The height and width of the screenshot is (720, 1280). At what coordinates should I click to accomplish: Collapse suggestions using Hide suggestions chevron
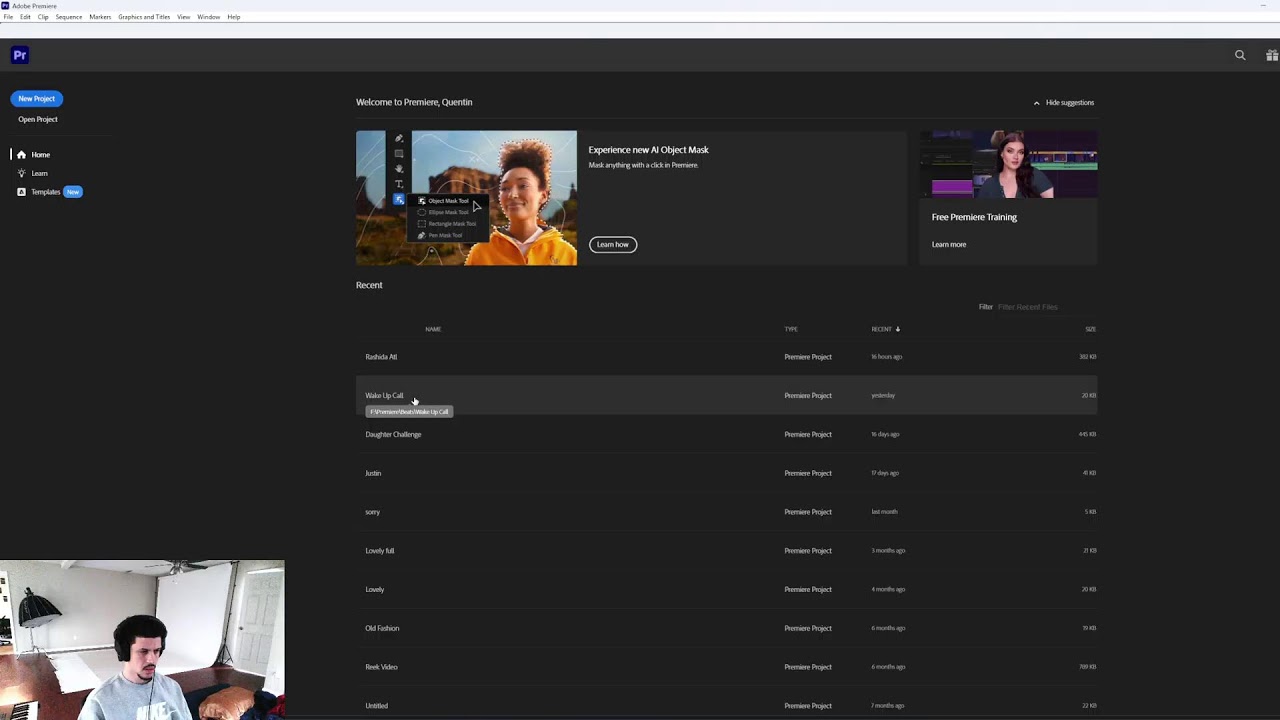[1036, 103]
